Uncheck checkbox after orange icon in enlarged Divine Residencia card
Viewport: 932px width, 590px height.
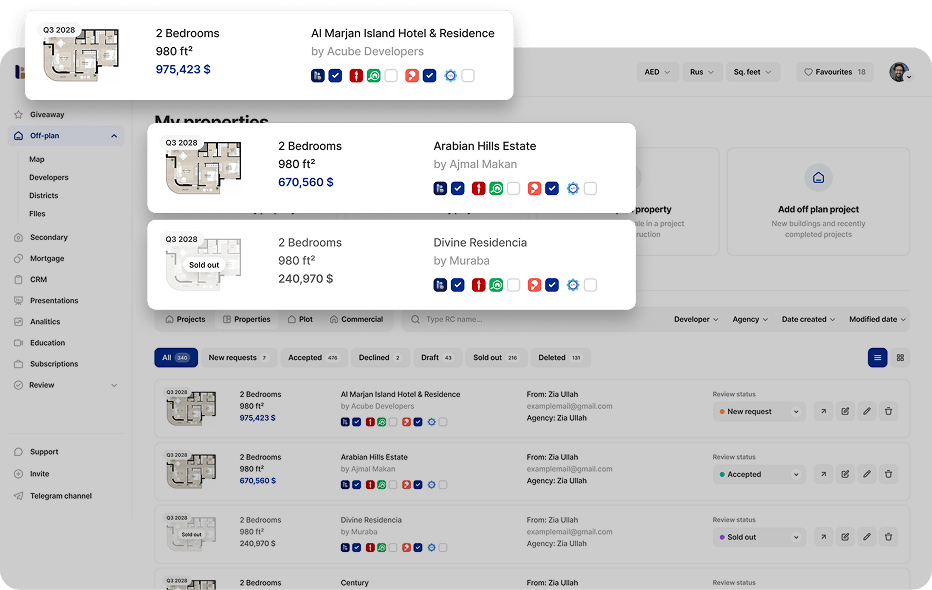(x=552, y=285)
